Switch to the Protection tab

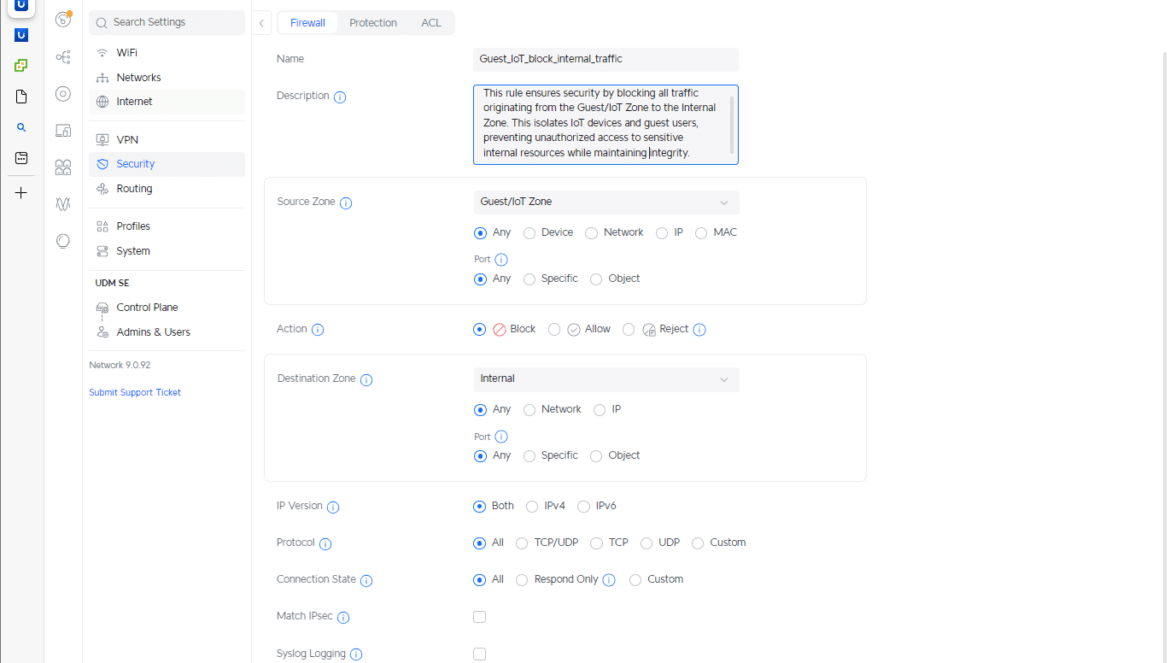coord(373,23)
